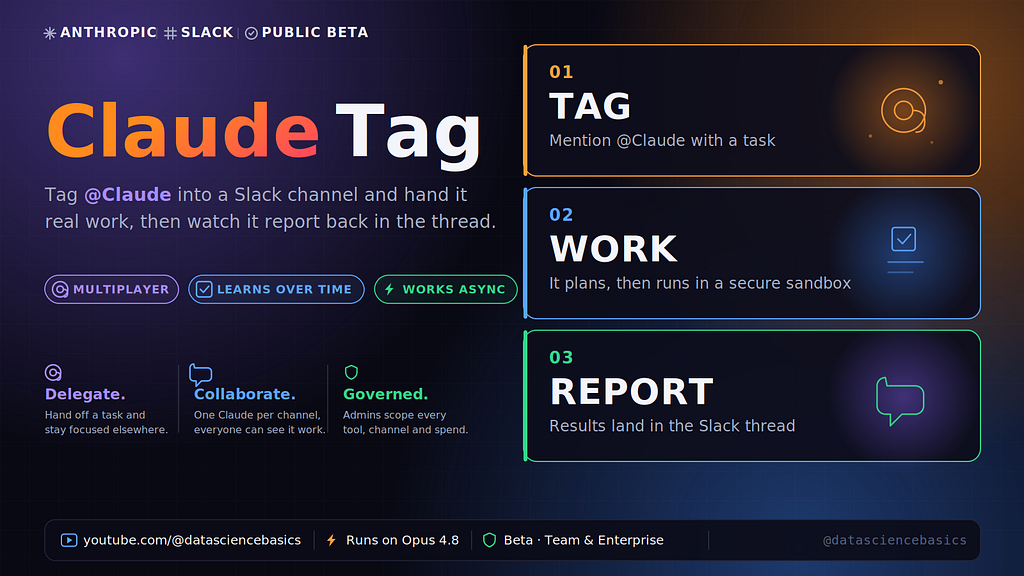Click the white Tag title word

pos(409,136)
